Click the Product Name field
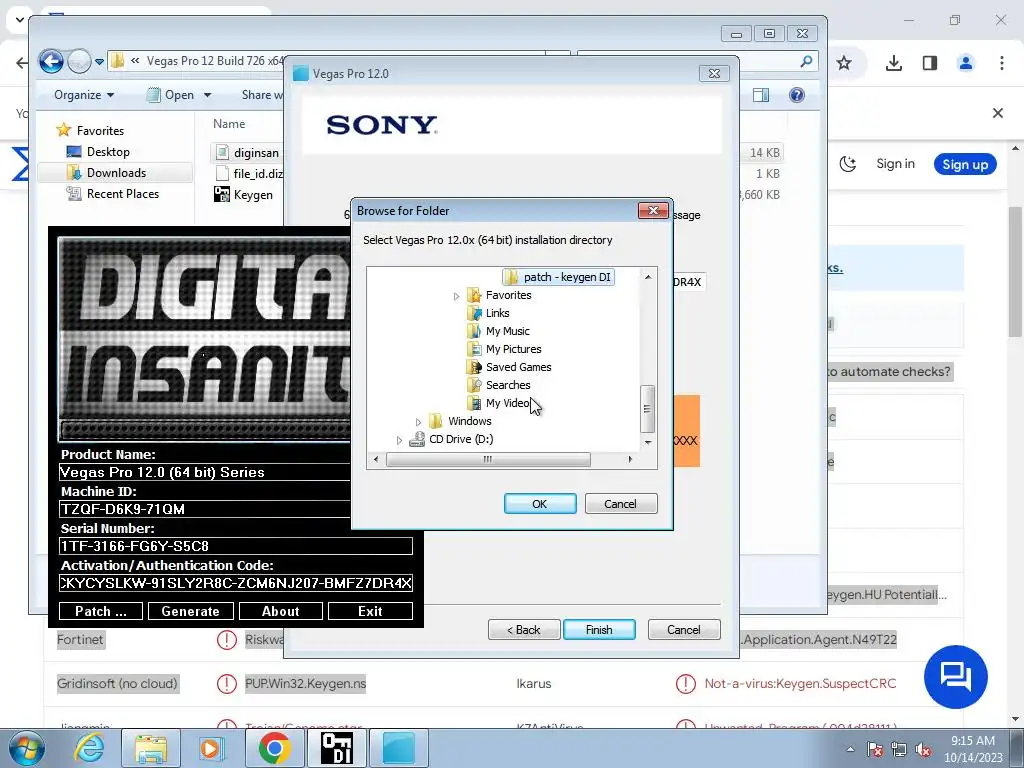 204,472
